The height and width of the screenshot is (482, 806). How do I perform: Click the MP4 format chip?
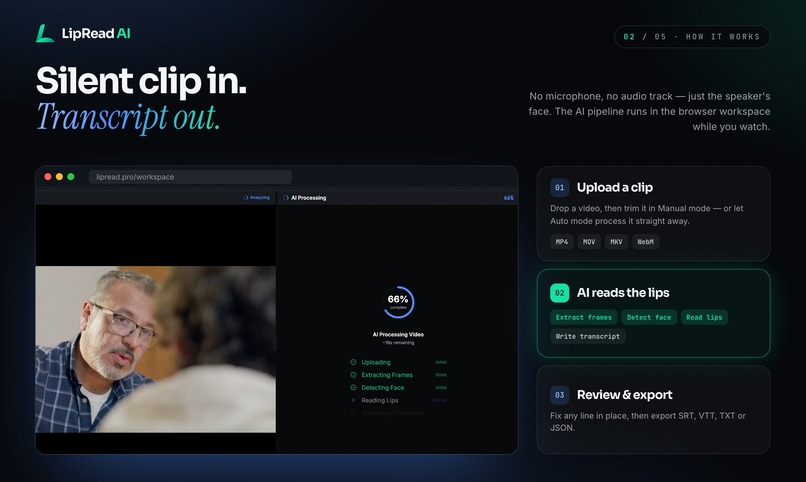(562, 242)
